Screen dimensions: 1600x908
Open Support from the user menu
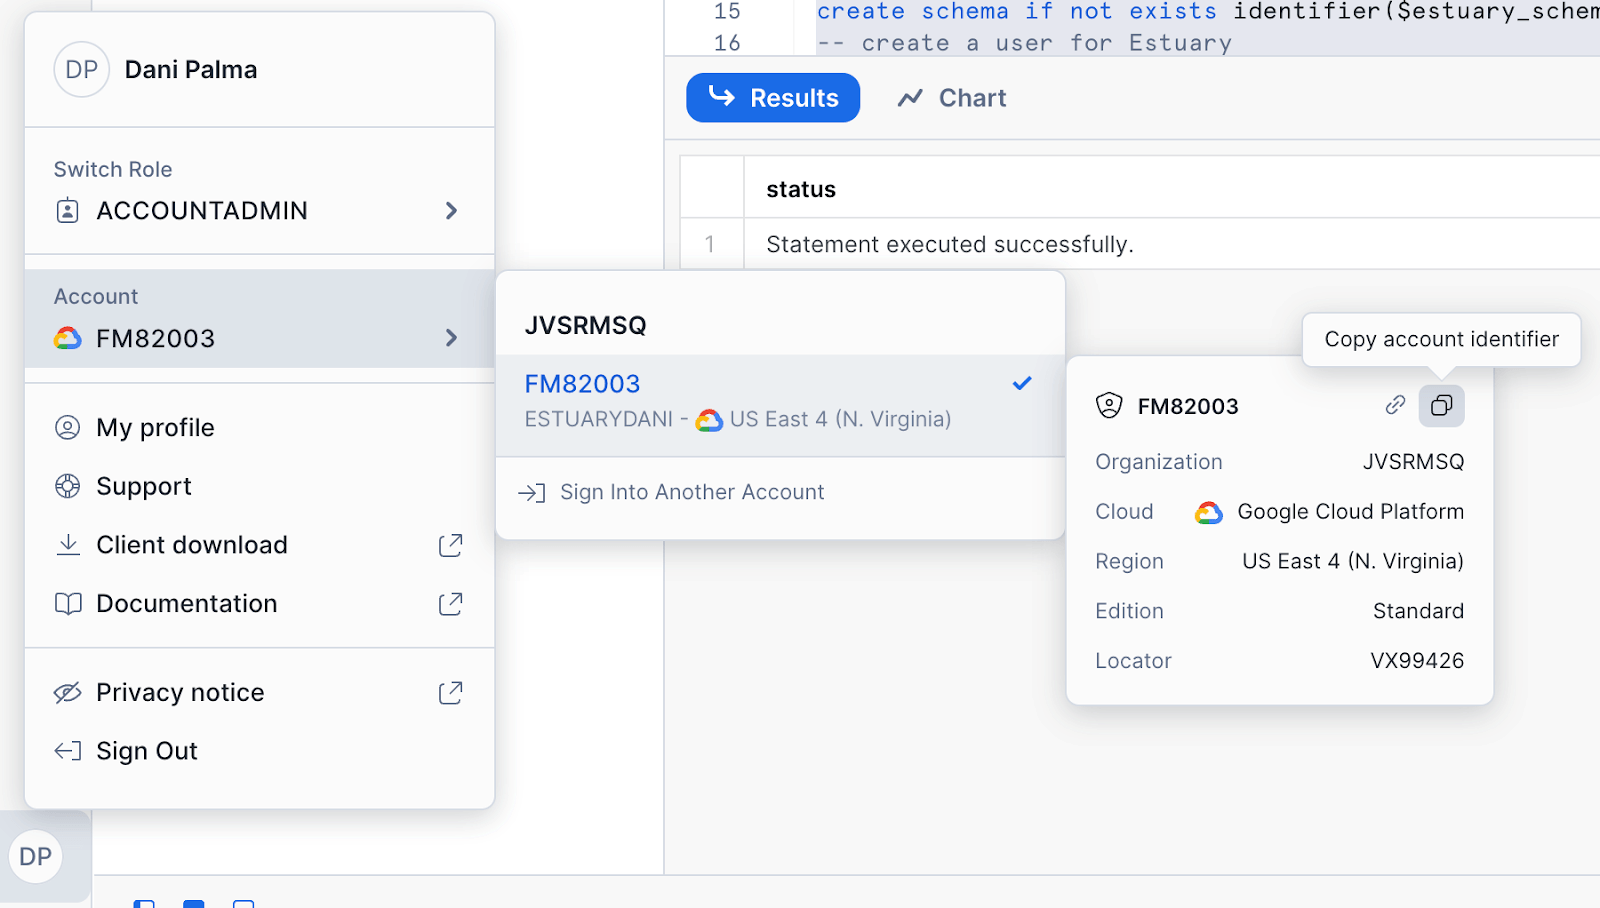(x=259, y=486)
